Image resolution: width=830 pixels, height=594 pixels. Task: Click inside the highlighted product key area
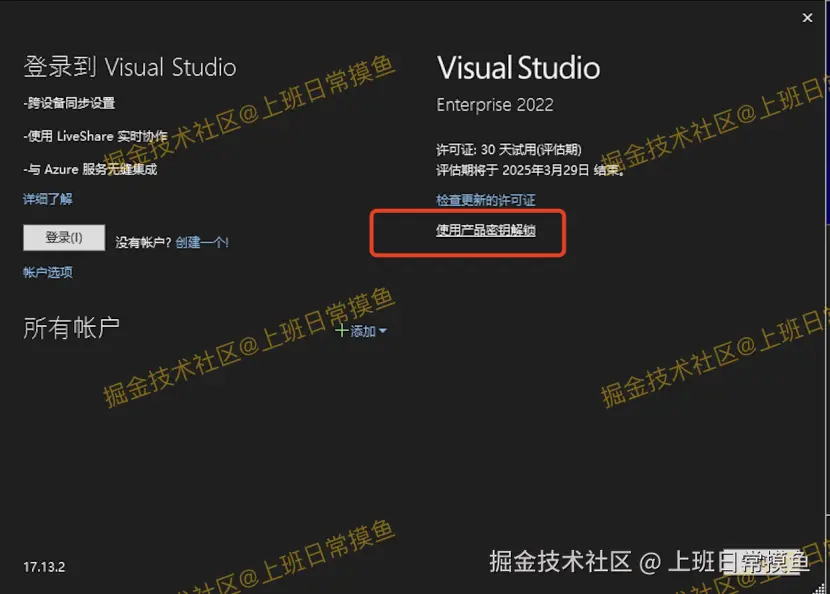(x=467, y=233)
